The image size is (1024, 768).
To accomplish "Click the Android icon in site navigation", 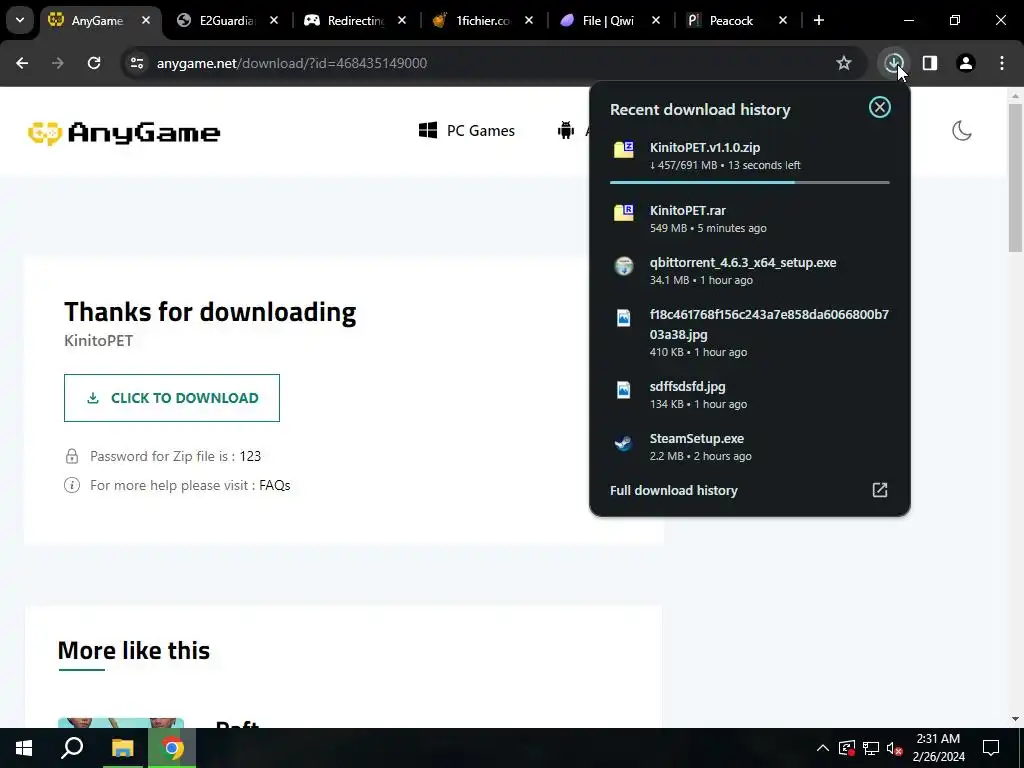I will (x=566, y=130).
